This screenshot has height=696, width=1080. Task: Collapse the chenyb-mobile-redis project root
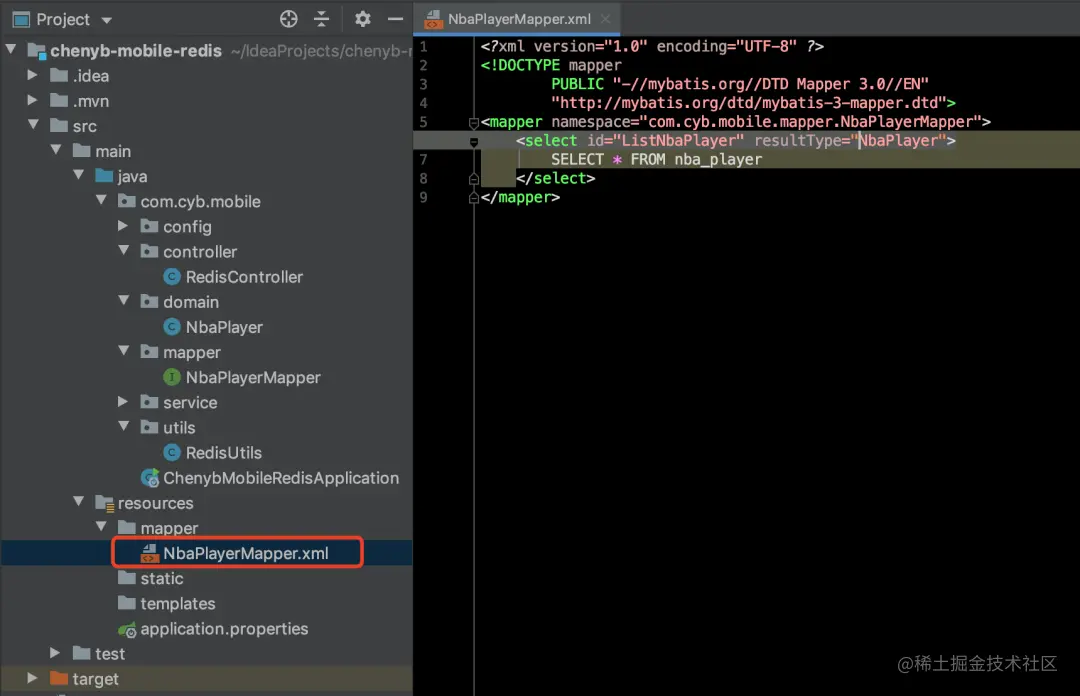coord(11,49)
